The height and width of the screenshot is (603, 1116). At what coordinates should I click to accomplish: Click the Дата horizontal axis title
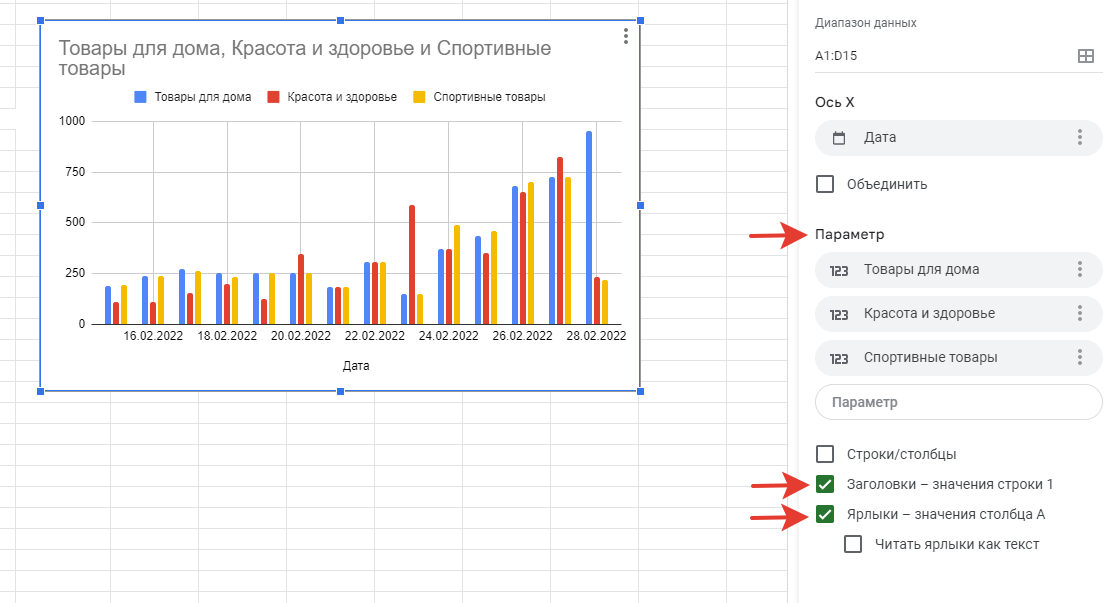(356, 366)
